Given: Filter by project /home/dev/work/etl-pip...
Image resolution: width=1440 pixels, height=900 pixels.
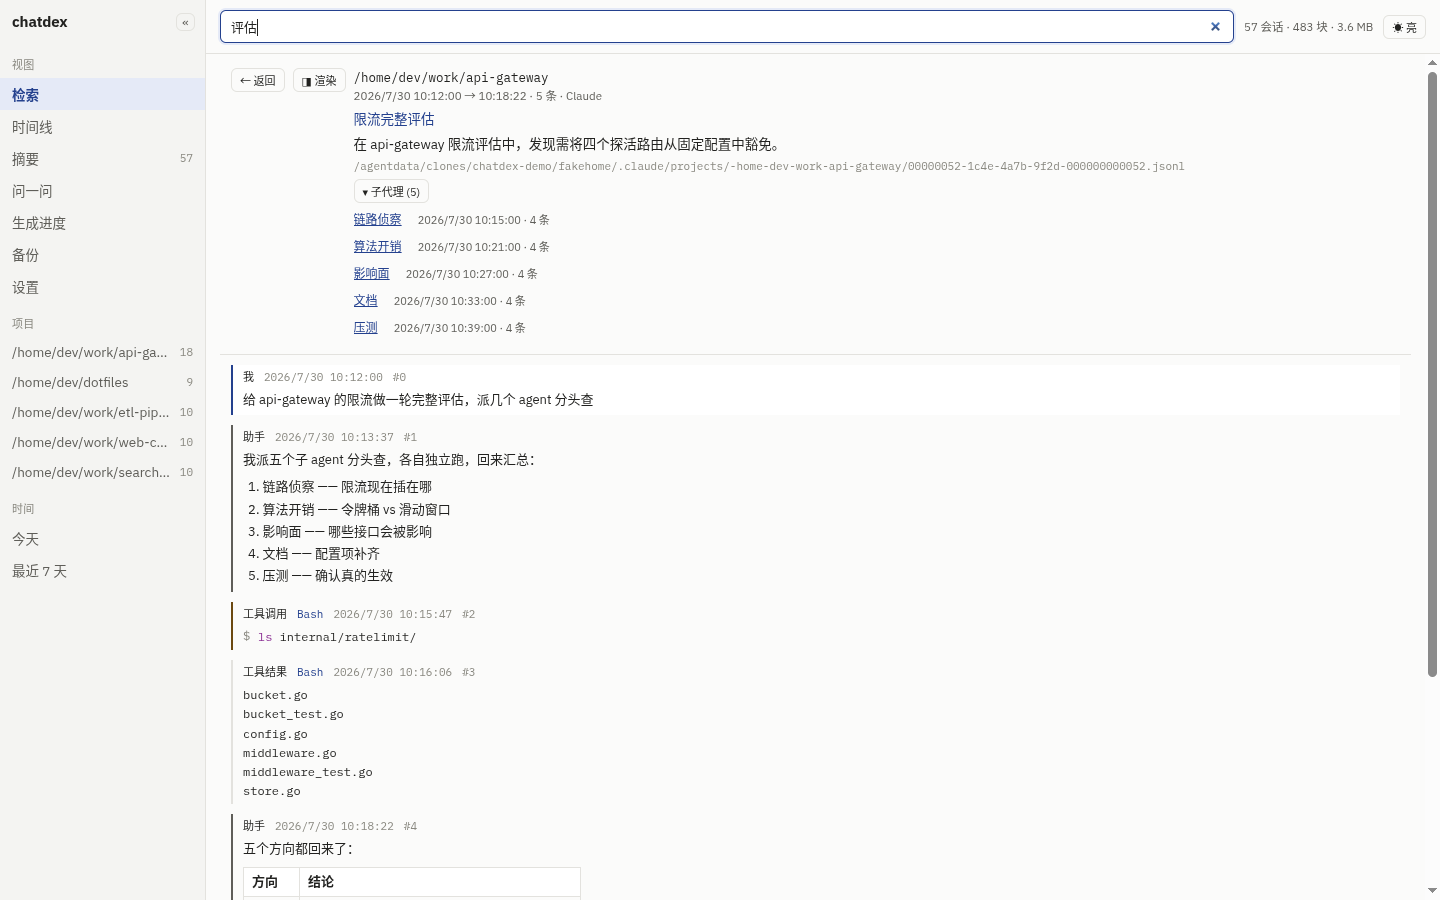Looking at the screenshot, I should [102, 412].
